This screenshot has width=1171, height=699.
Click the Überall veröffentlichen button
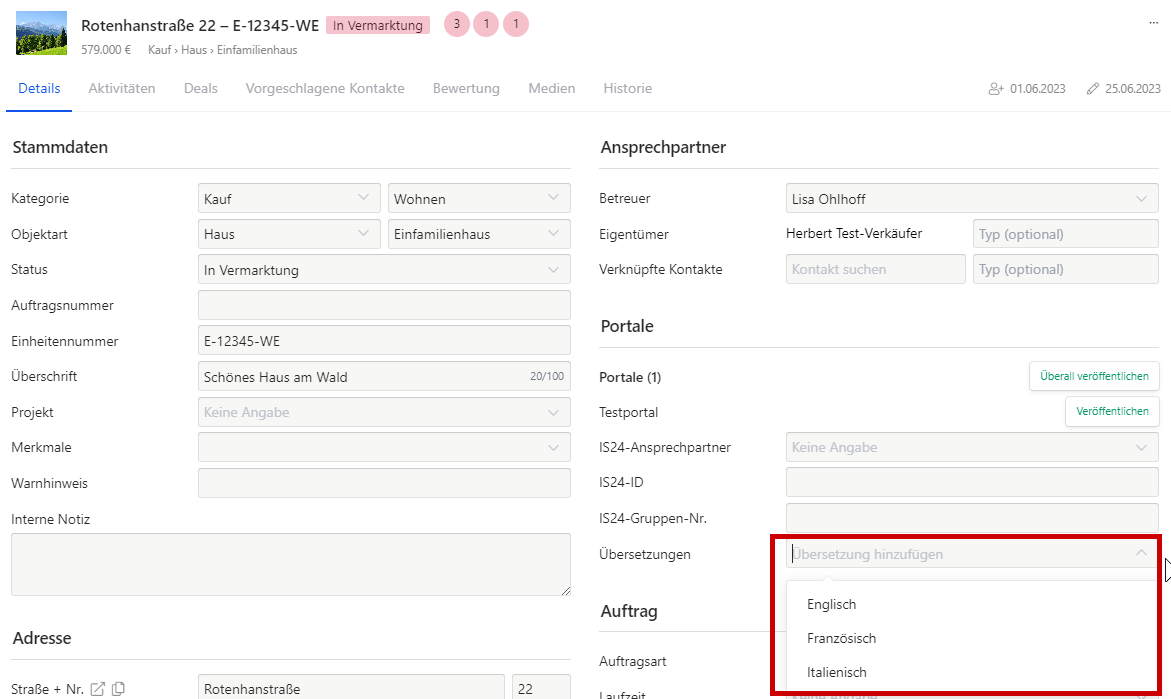tap(1094, 376)
